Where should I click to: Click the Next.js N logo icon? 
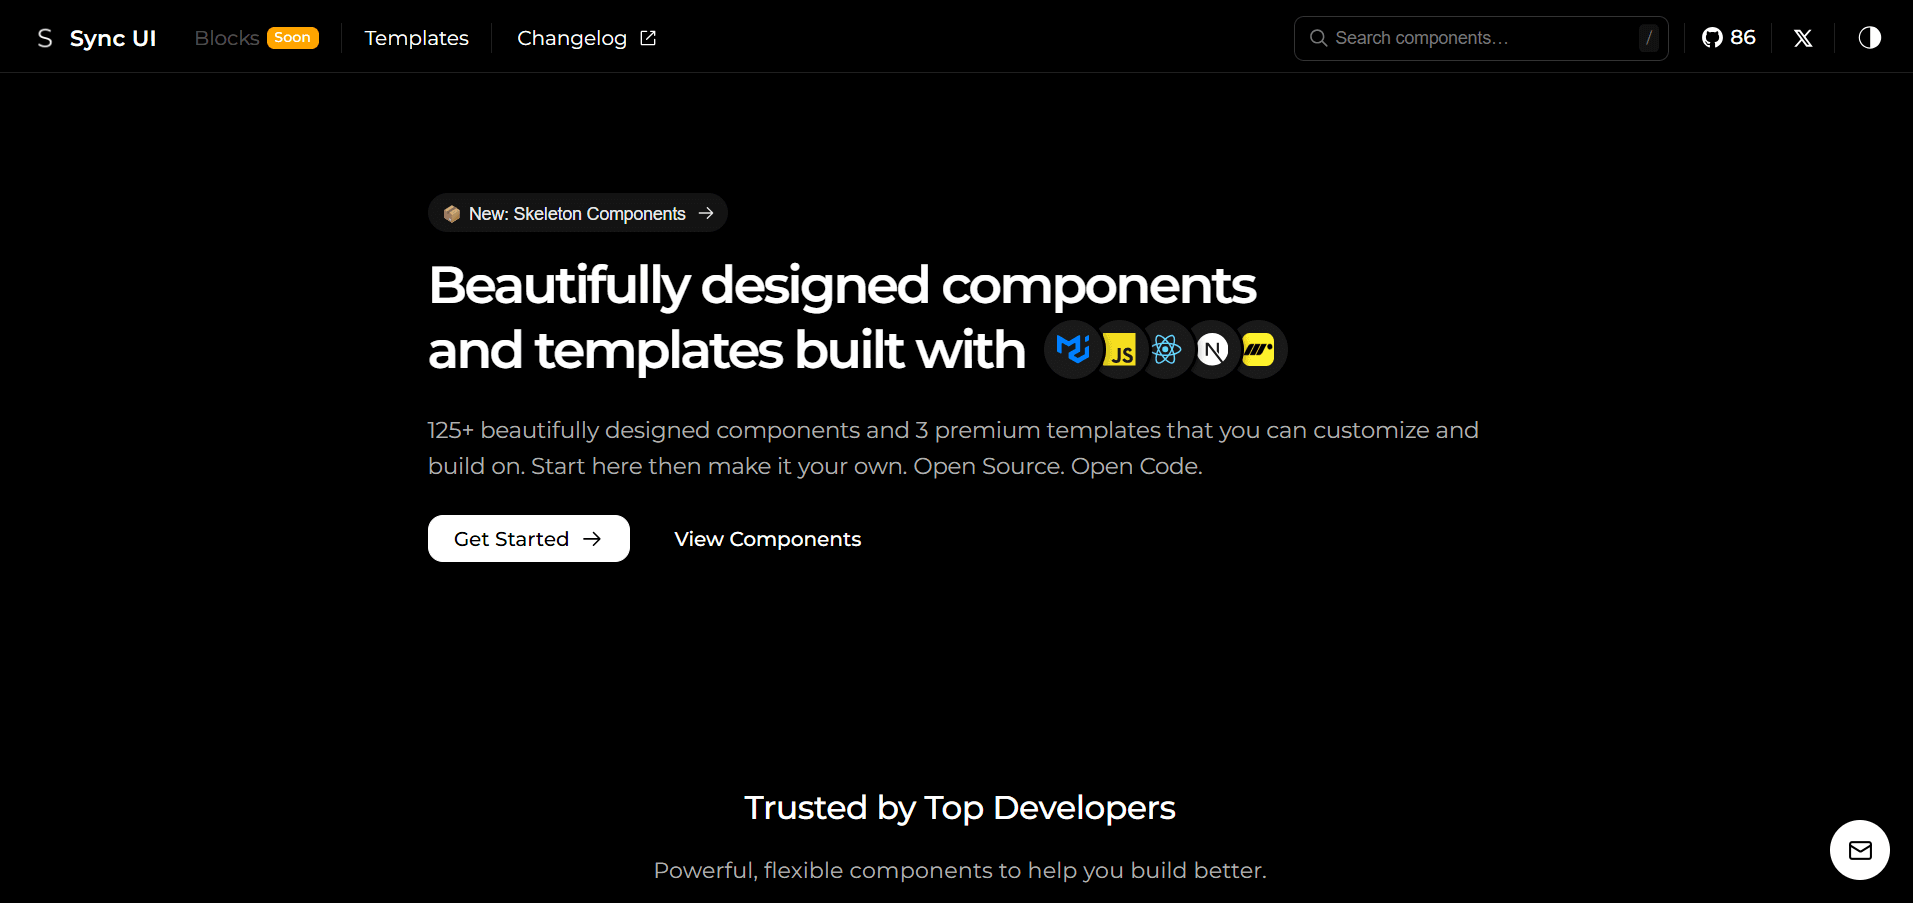point(1212,350)
